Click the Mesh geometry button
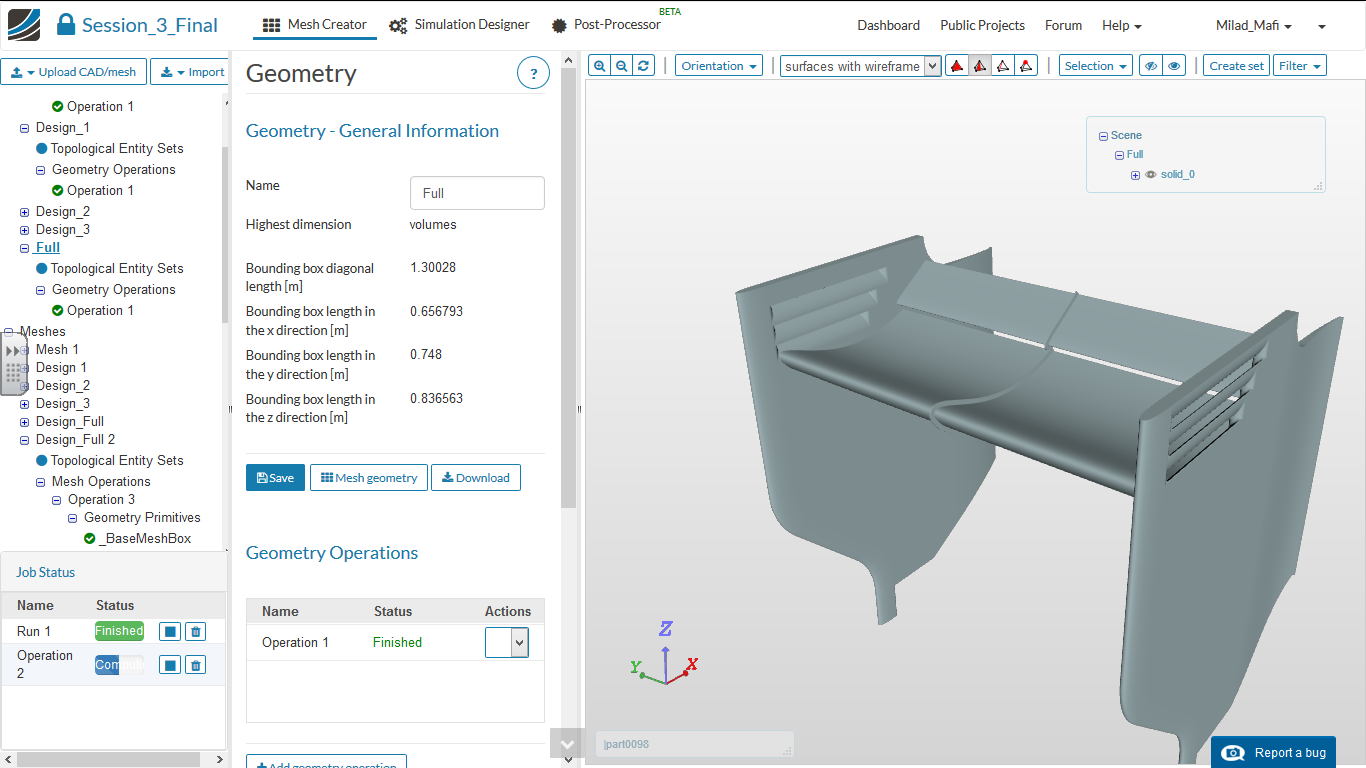Screen dimensions: 1366x768 [369, 478]
